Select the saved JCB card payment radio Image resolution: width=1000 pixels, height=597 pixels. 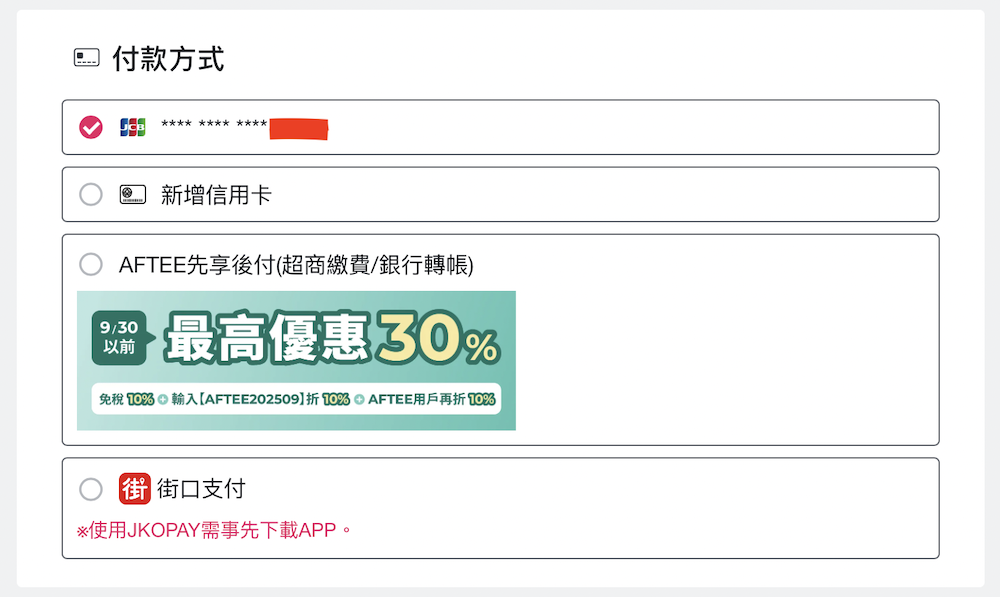[90, 127]
